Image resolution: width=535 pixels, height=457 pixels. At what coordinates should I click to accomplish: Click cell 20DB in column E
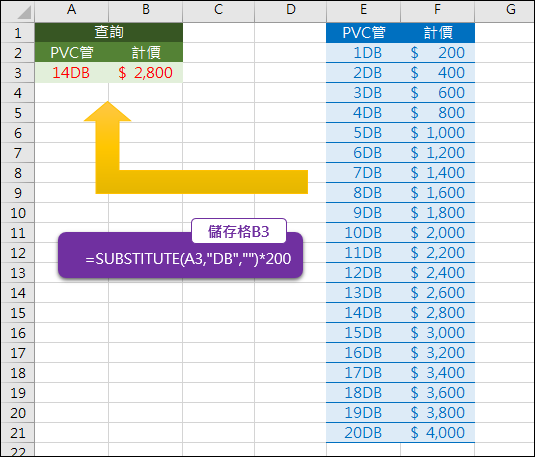coord(363,433)
